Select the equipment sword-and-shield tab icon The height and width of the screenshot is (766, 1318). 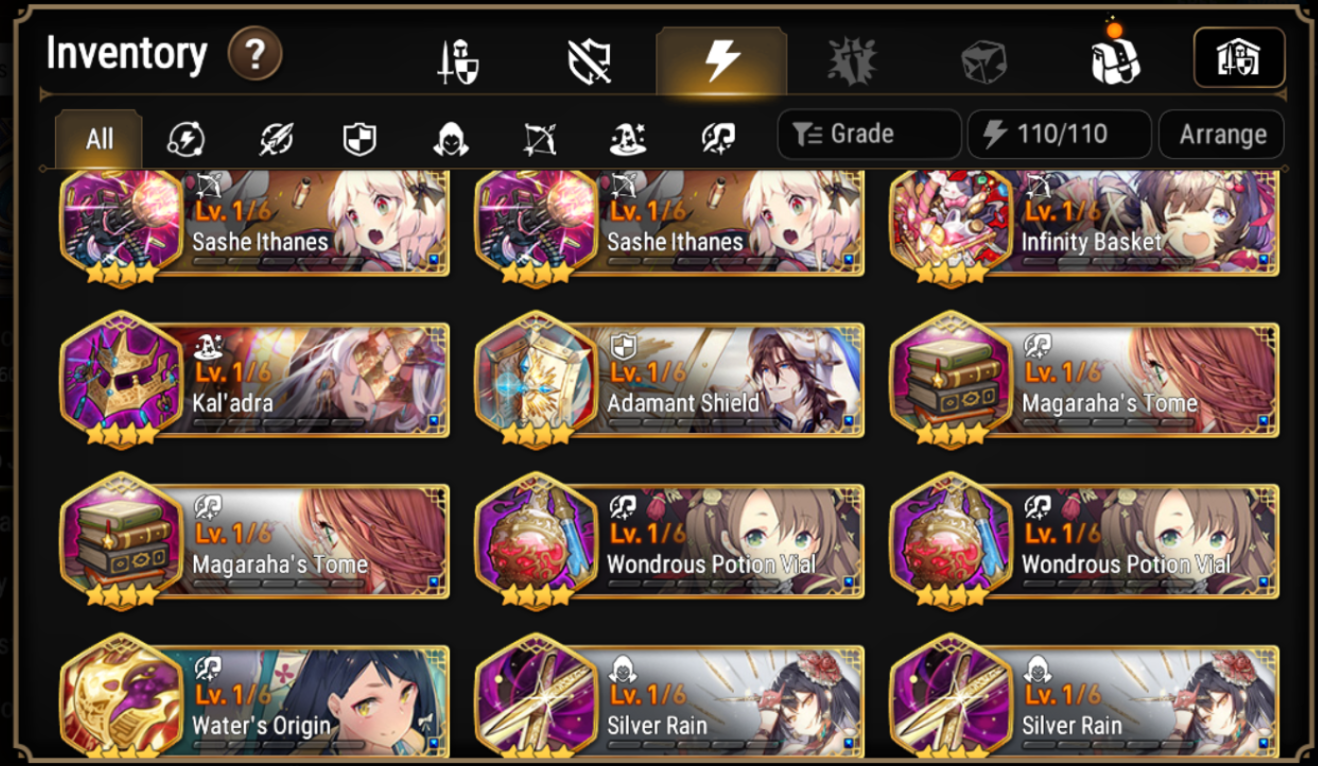pyautogui.click(x=458, y=61)
